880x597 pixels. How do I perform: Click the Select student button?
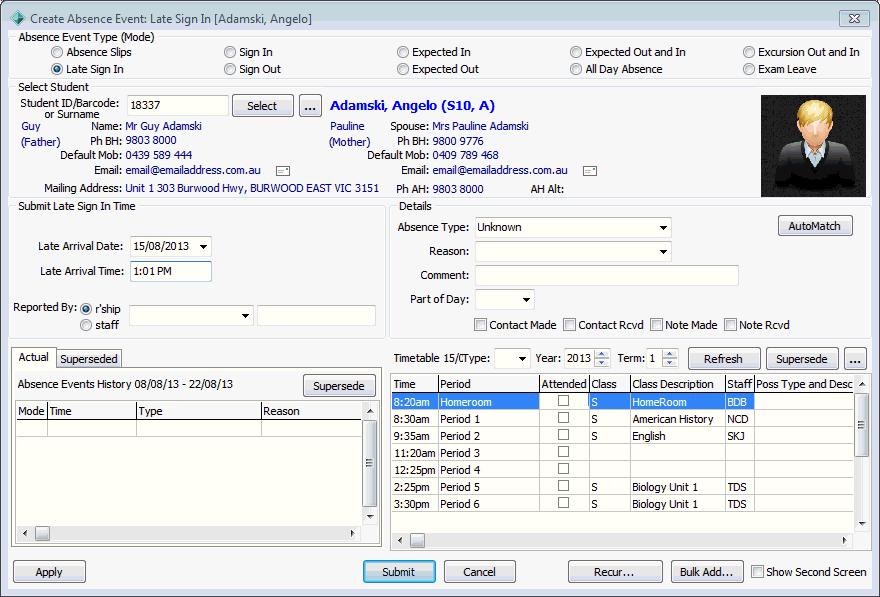click(263, 105)
